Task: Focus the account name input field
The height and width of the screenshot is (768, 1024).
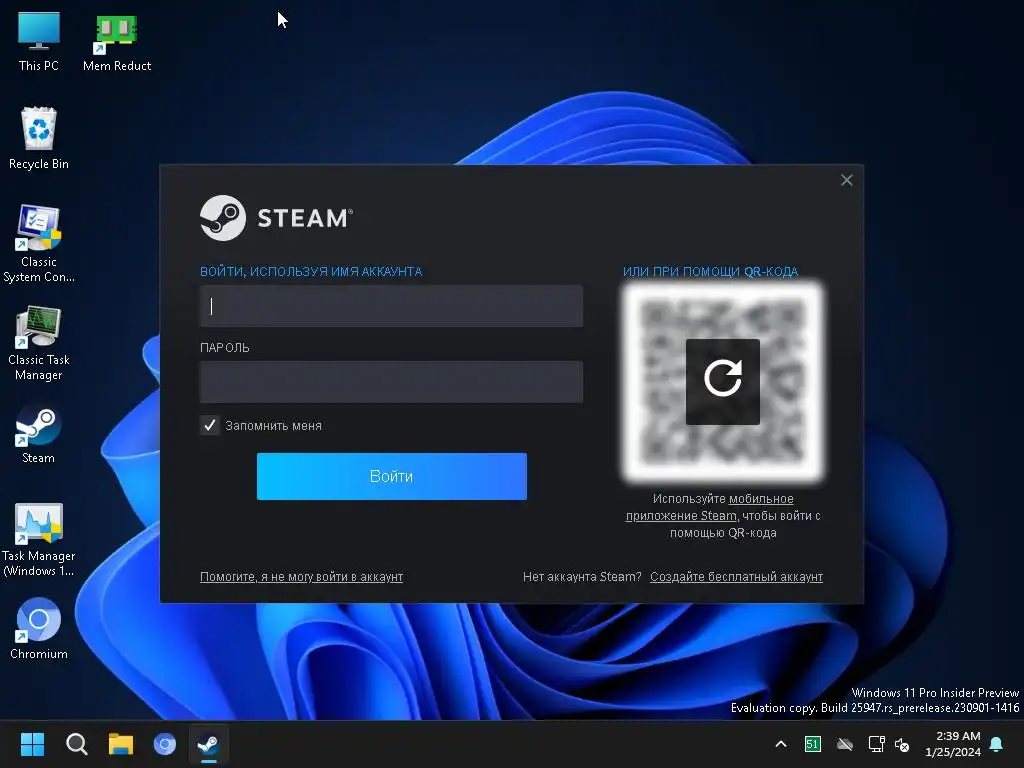Action: [391, 306]
